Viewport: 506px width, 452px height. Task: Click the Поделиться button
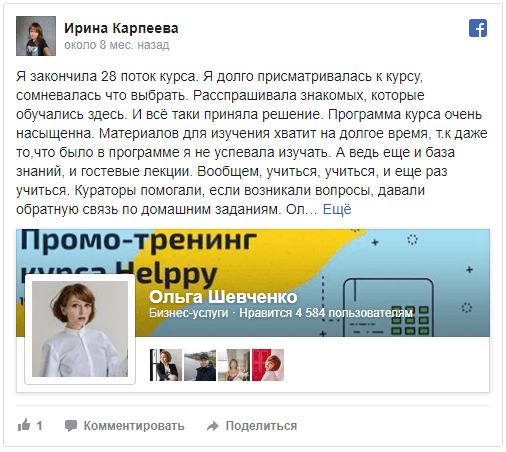click(261, 426)
